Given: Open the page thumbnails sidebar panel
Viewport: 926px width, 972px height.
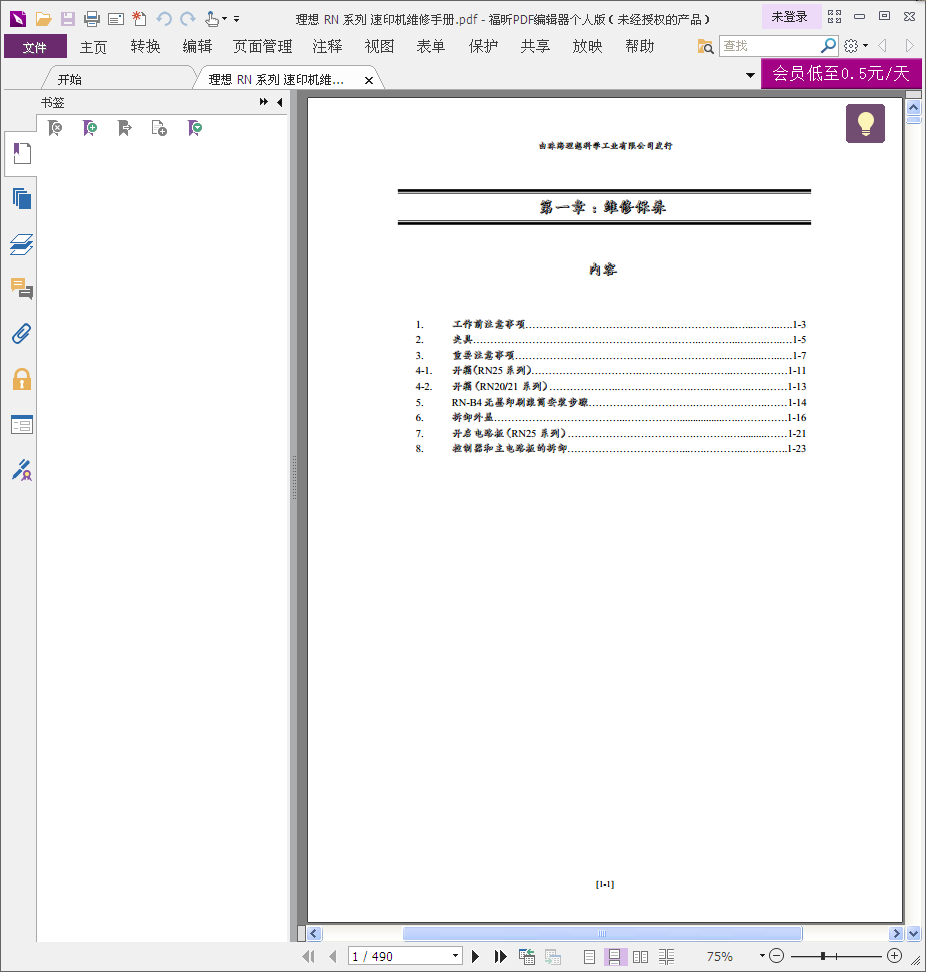Looking at the screenshot, I should click(22, 198).
